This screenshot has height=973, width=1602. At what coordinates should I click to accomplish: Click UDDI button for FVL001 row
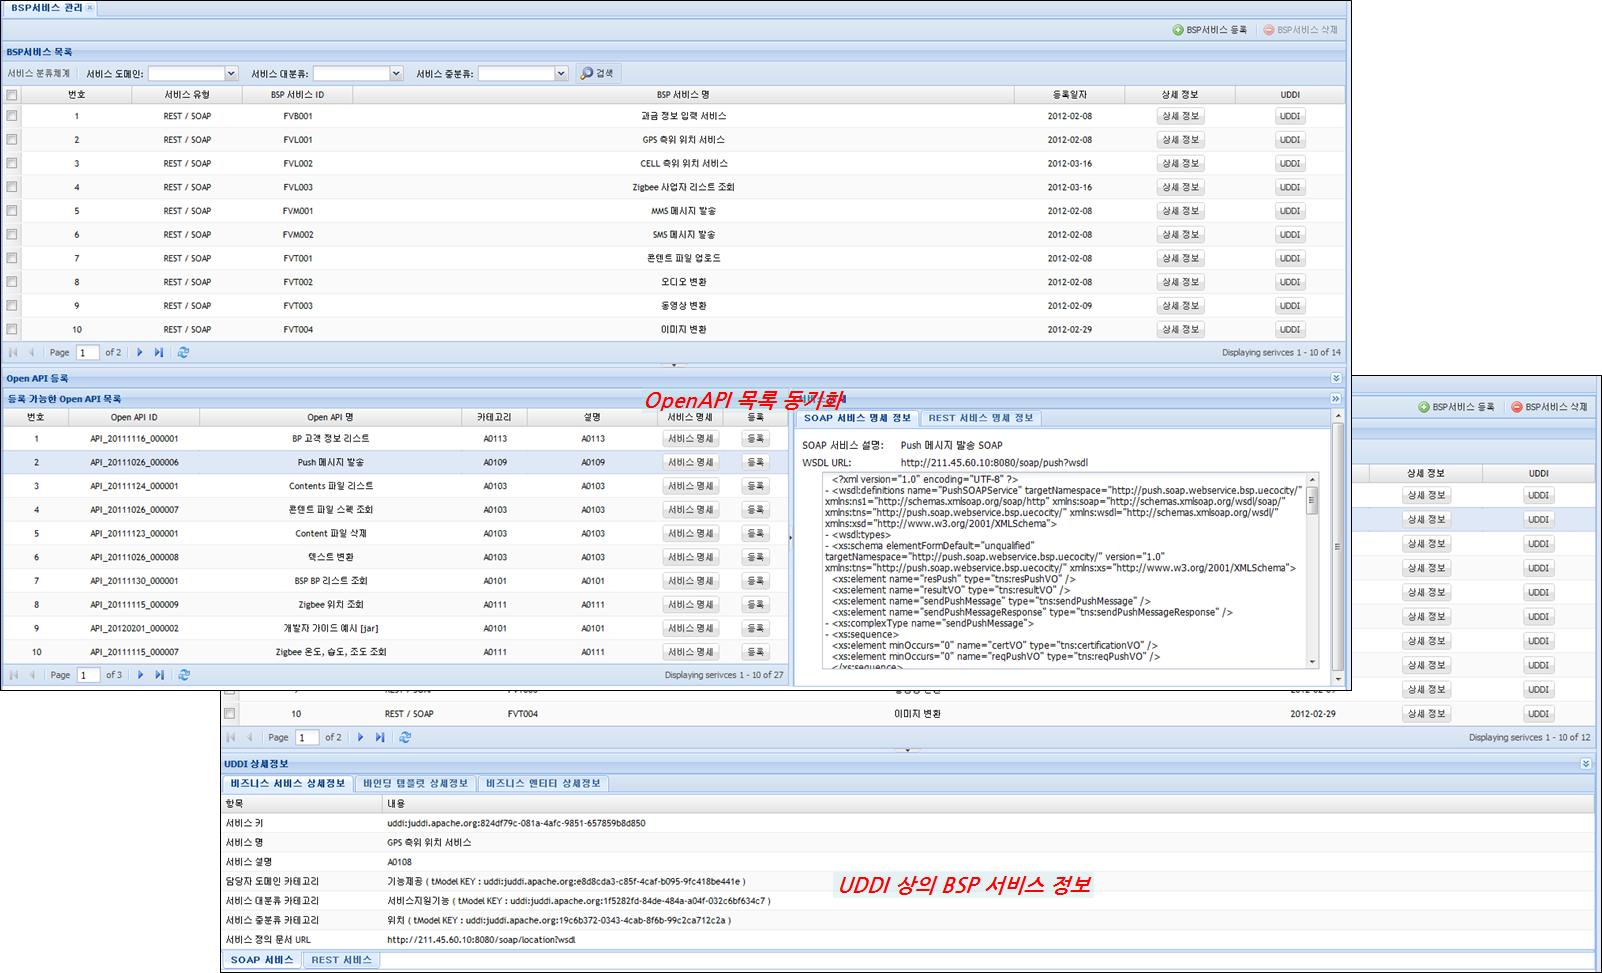(1290, 140)
